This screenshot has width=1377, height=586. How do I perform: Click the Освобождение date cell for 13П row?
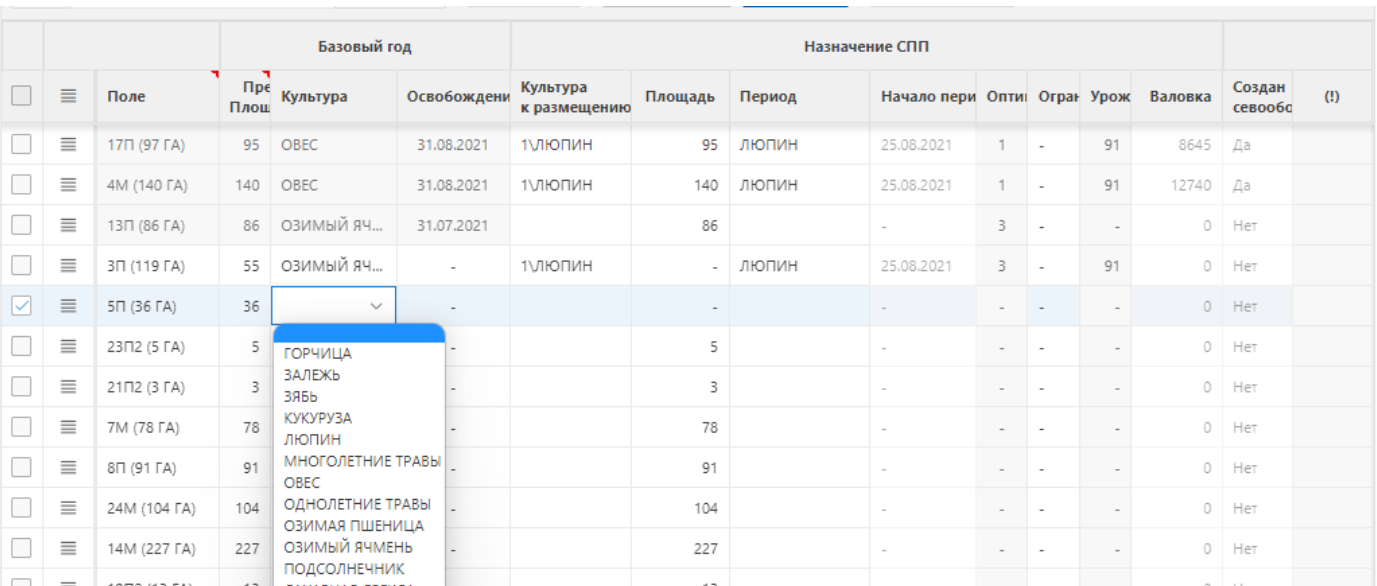pos(452,225)
